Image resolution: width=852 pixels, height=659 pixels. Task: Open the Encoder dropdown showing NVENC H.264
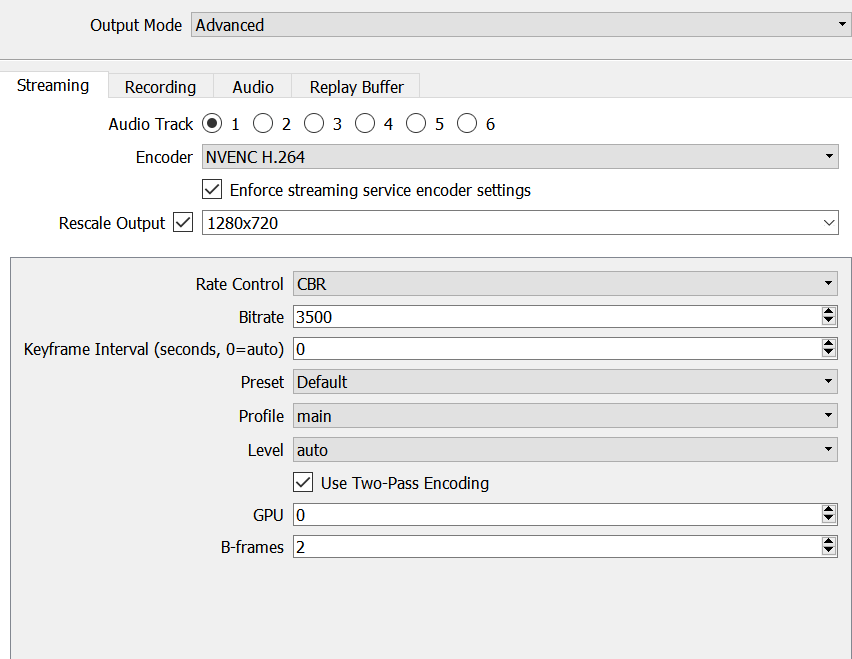(x=520, y=156)
